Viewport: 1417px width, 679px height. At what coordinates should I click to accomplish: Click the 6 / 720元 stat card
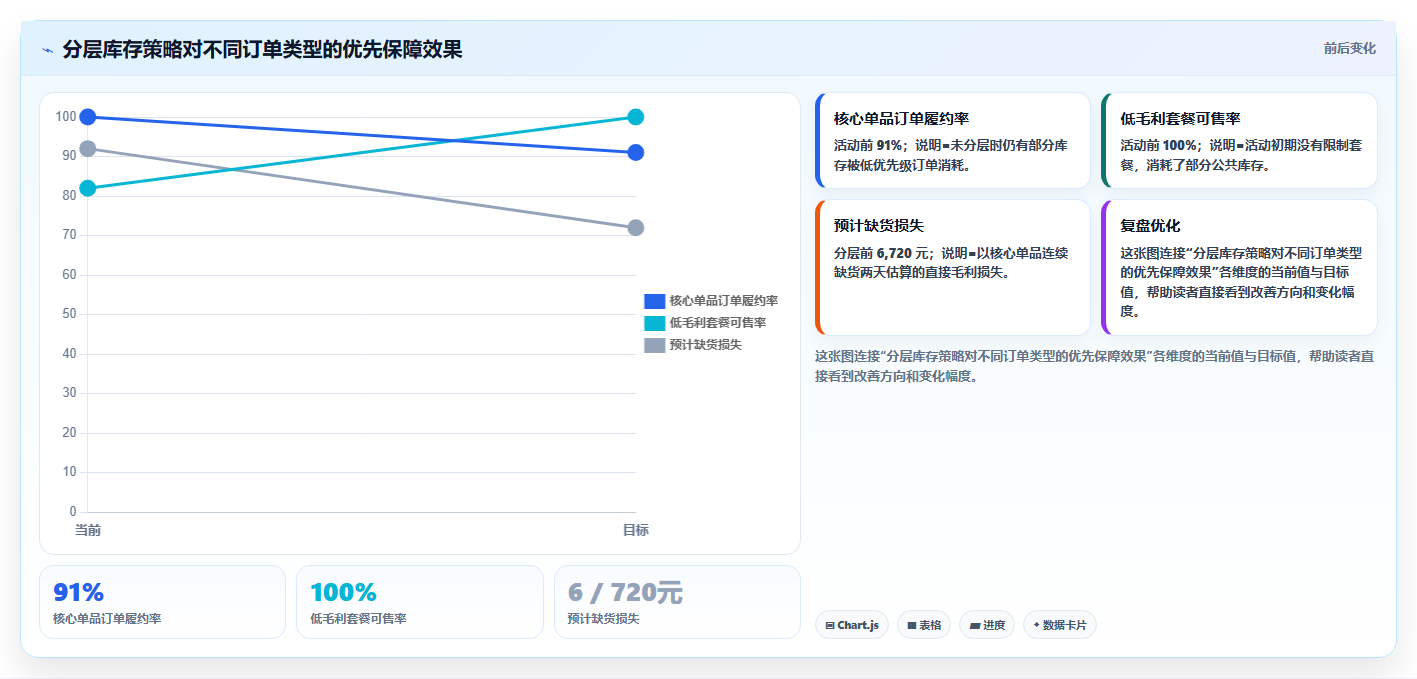point(677,602)
